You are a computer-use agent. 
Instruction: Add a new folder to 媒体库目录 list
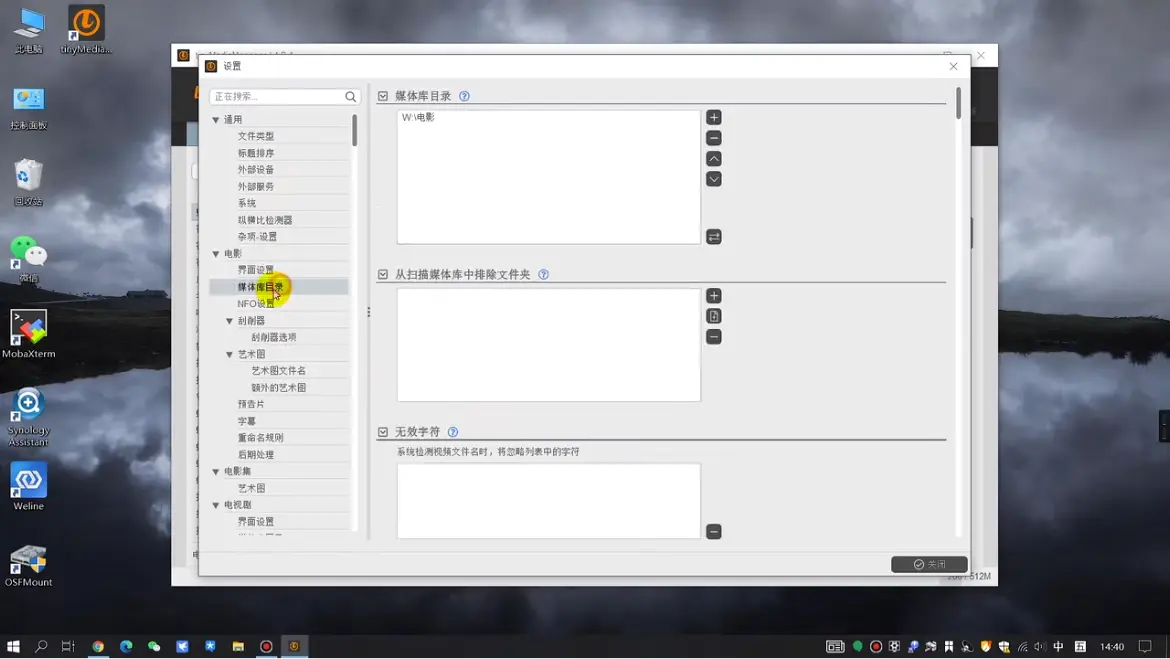coord(713,118)
